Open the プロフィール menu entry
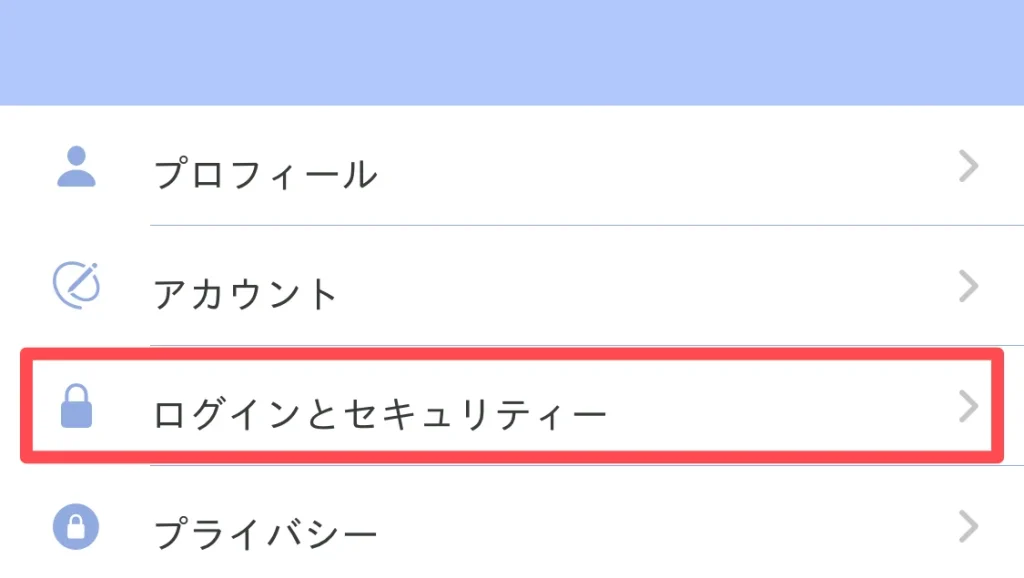 coord(512,166)
